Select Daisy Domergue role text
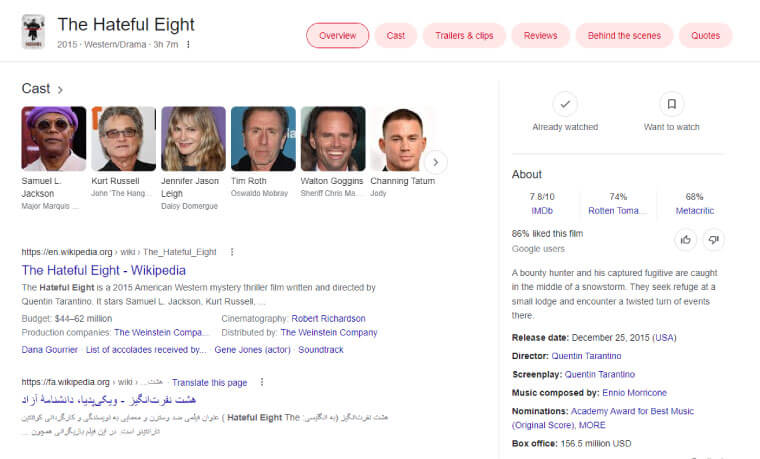Viewport: 760px width, 459px height. pyautogui.click(x=189, y=206)
